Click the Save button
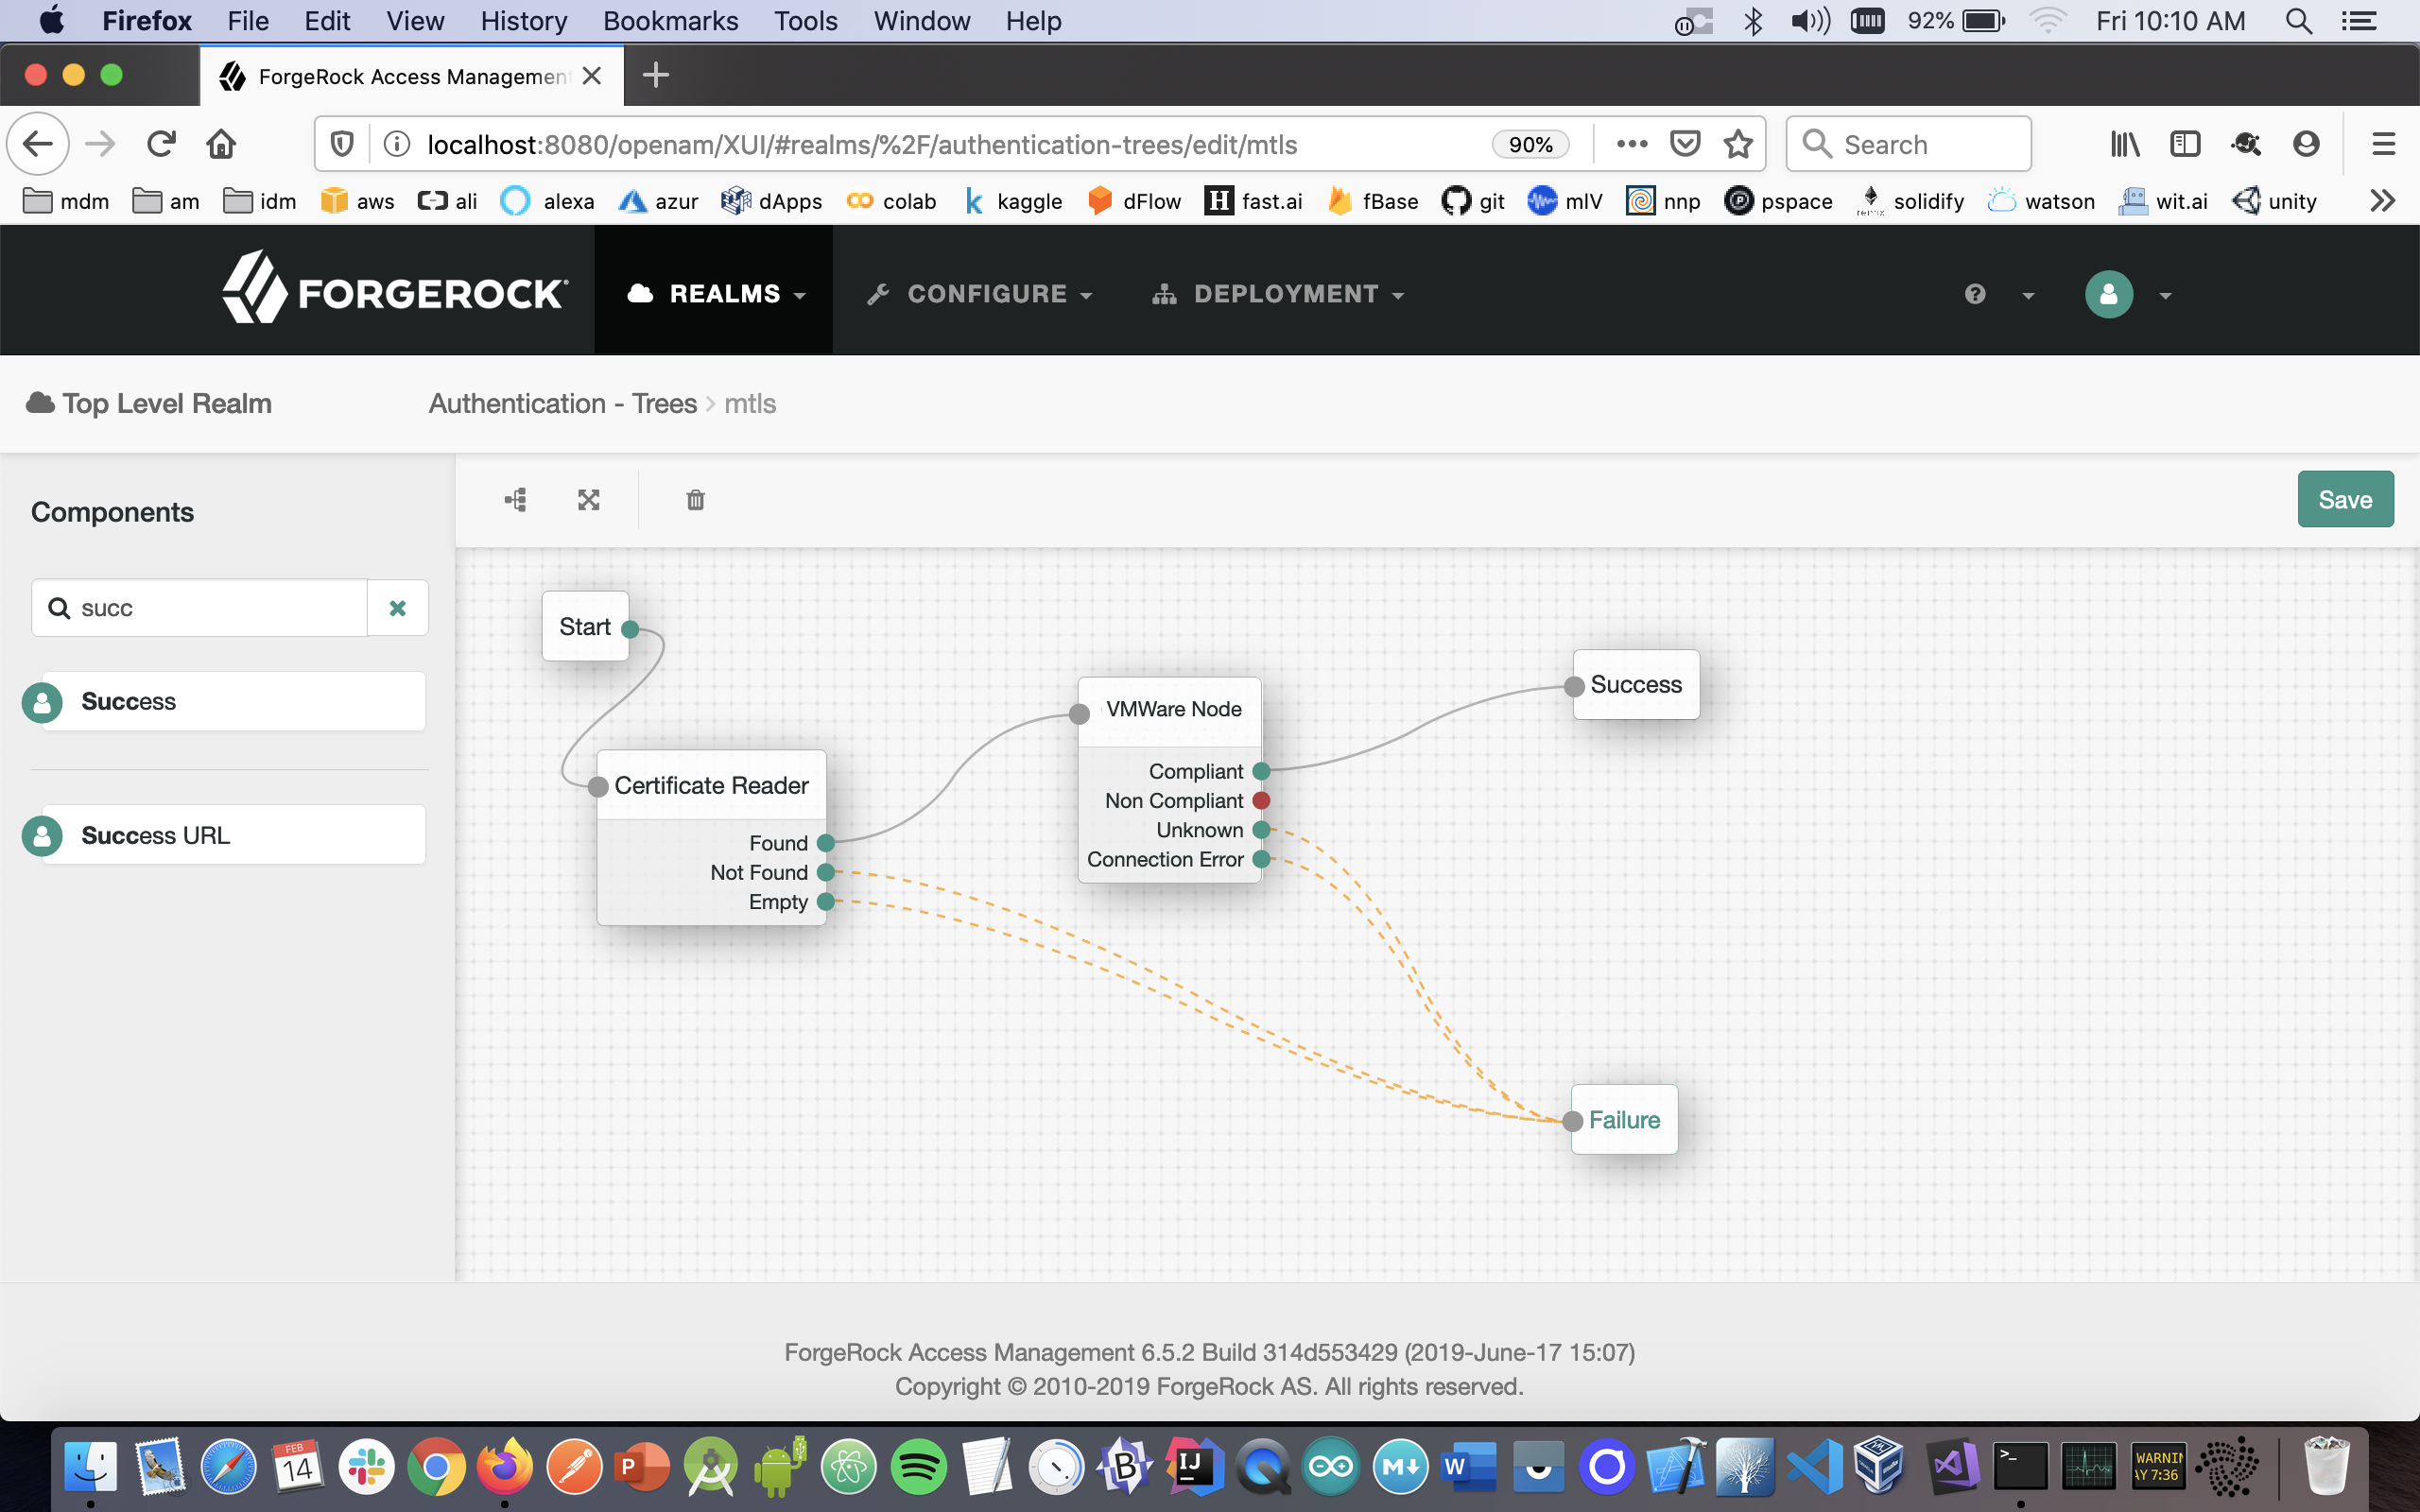The width and height of the screenshot is (2420, 1512). [2344, 500]
